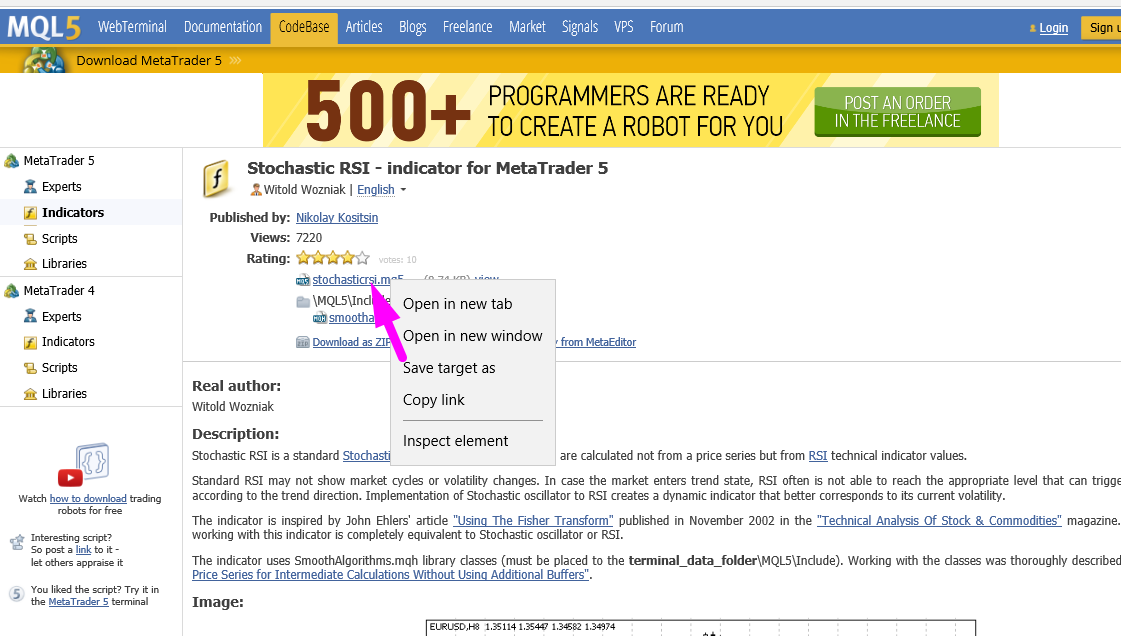Click the MQL5 logo
The height and width of the screenshot is (636, 1121).
(x=44, y=28)
